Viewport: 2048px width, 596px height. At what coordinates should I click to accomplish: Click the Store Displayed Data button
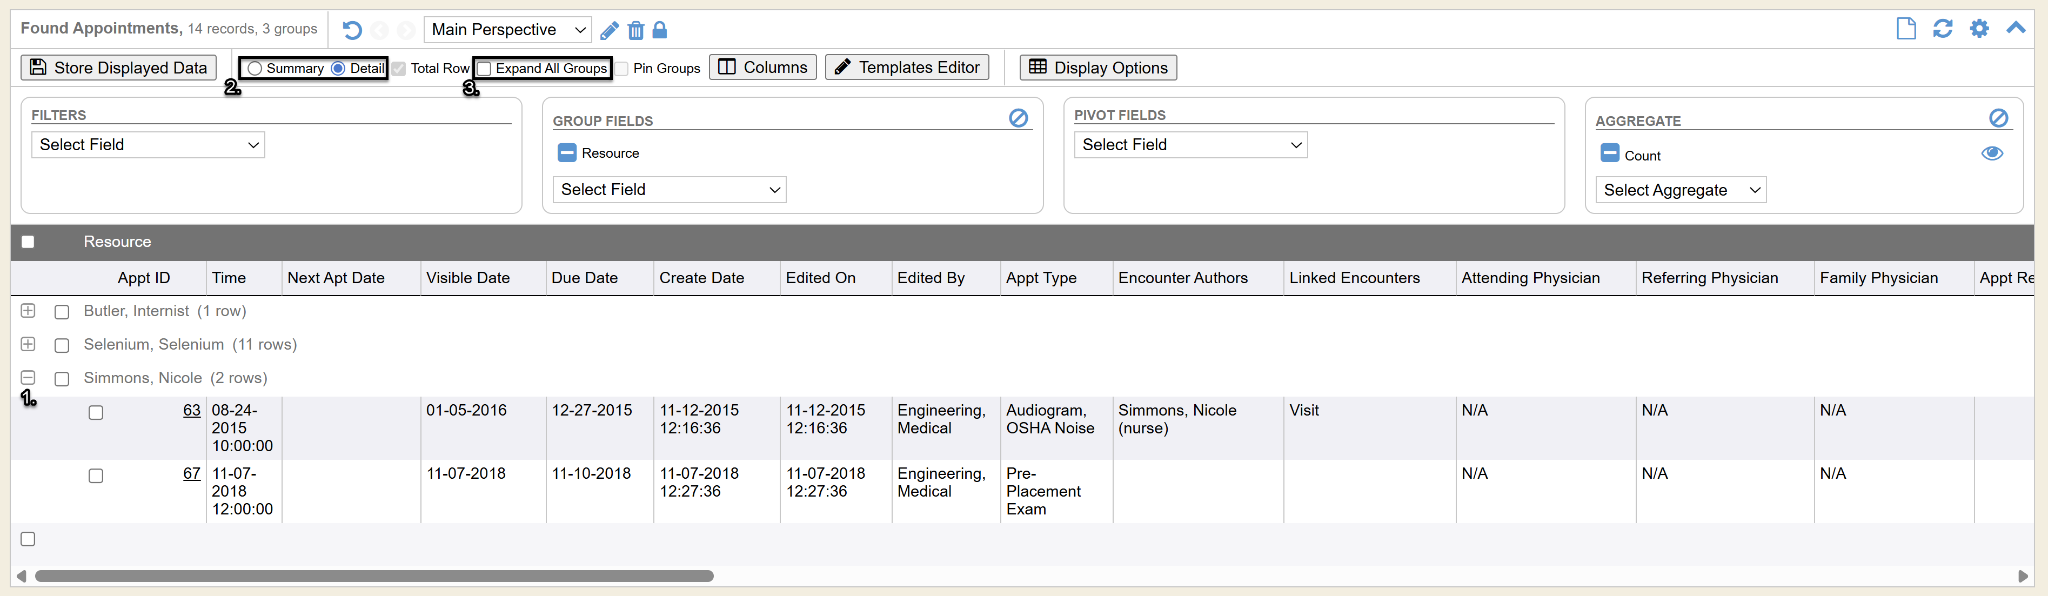pos(119,68)
